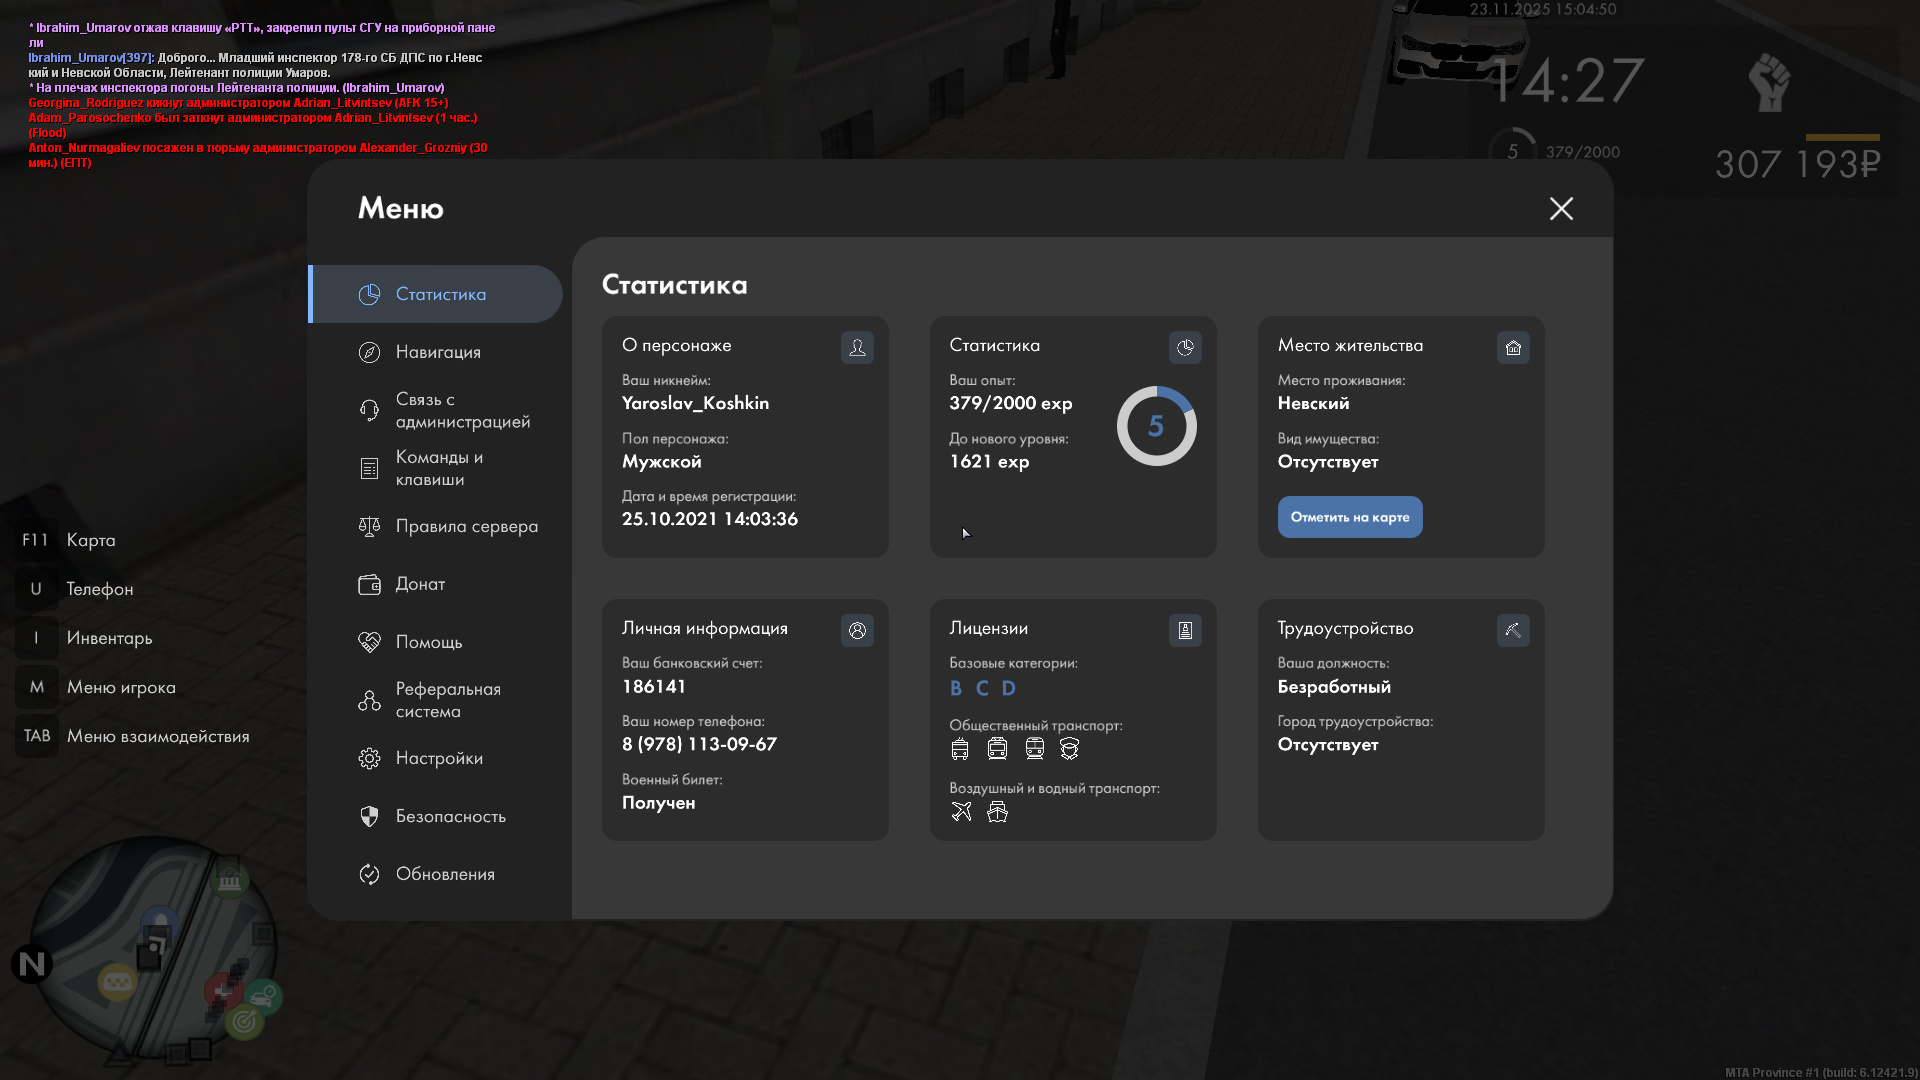Screen dimensions: 1920x1080
Task: Click the license document icon in Лицензии card
Action: [x=1185, y=630]
